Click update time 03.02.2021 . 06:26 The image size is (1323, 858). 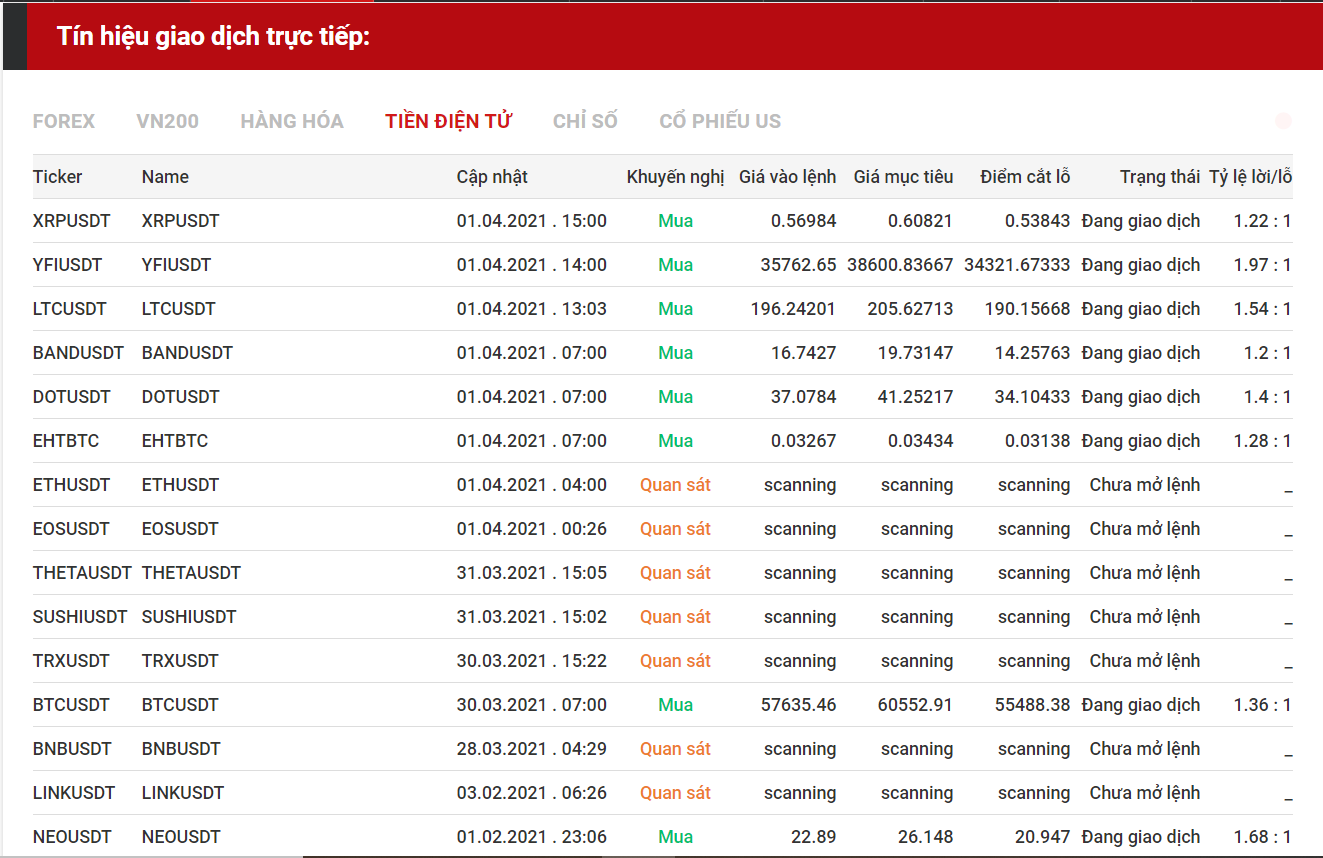[532, 793]
